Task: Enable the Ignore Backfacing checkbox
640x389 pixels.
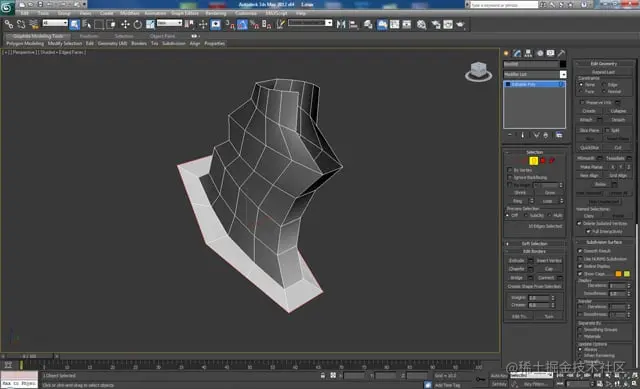Action: [x=509, y=178]
